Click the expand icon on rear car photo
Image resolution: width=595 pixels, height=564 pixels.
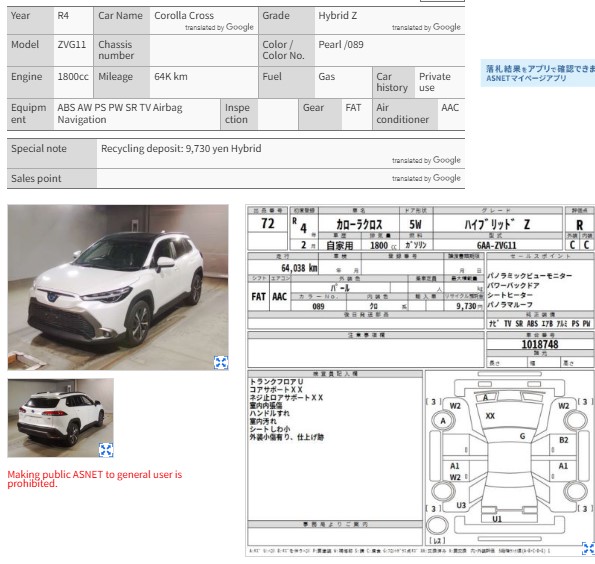tap(106, 450)
